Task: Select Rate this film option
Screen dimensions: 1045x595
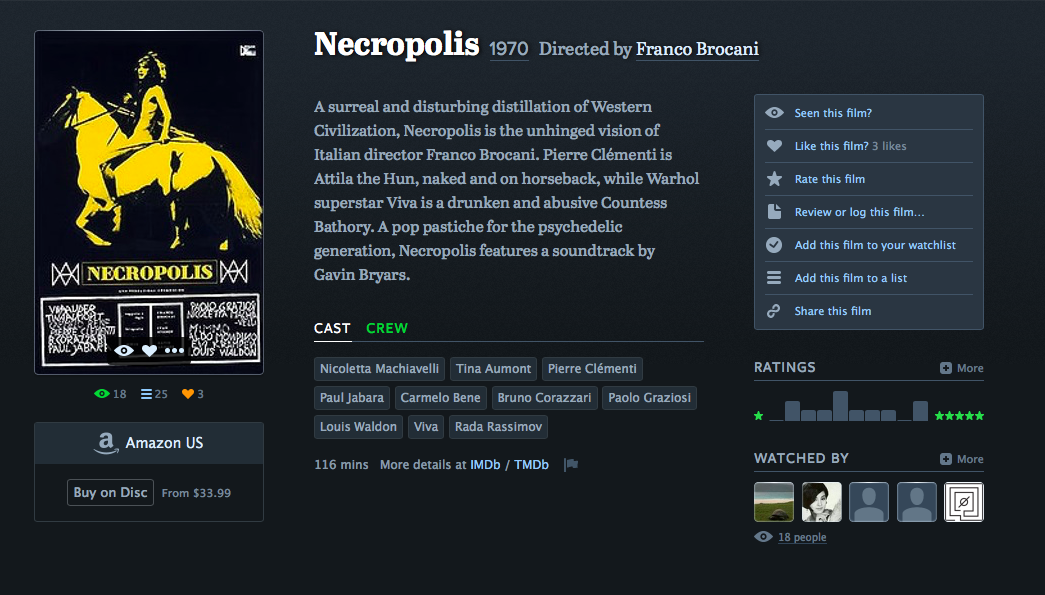Action: 830,179
